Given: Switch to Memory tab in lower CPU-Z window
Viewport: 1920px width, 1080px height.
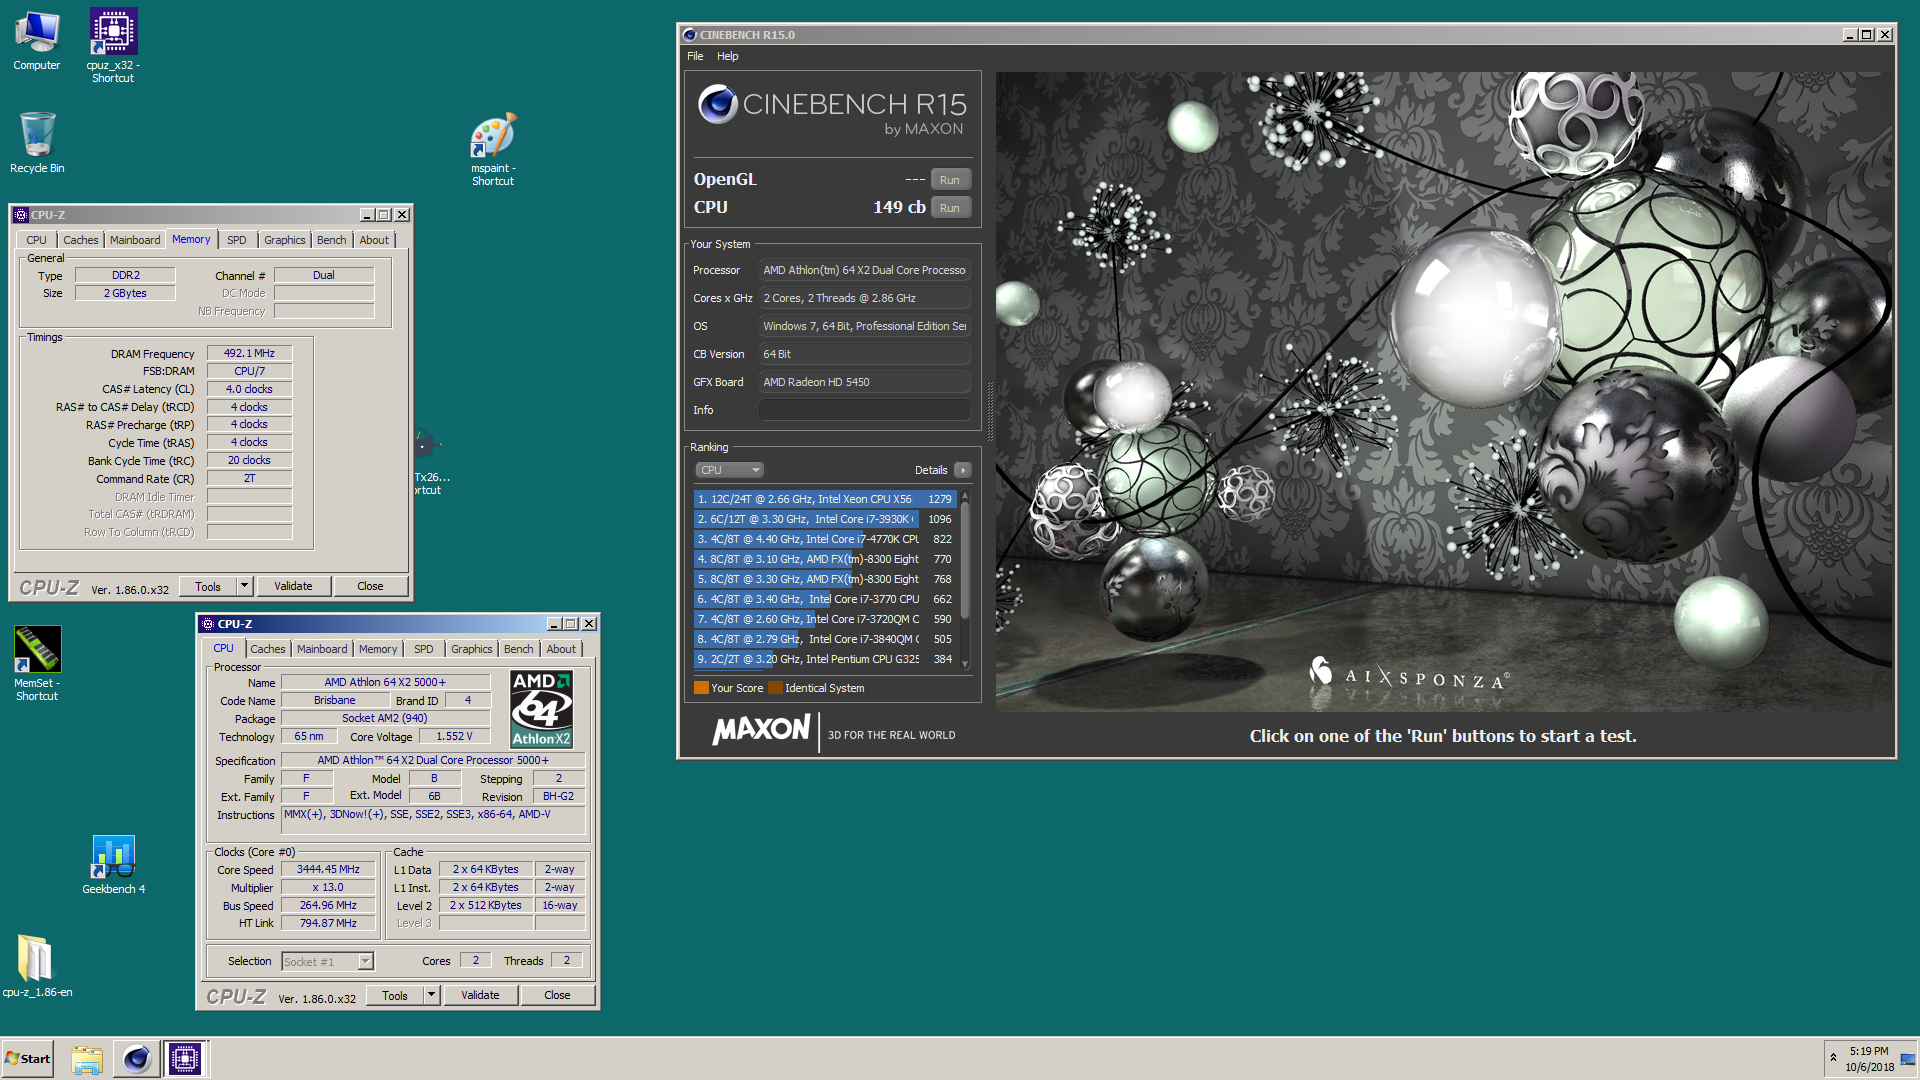Looking at the screenshot, I should coord(378,649).
